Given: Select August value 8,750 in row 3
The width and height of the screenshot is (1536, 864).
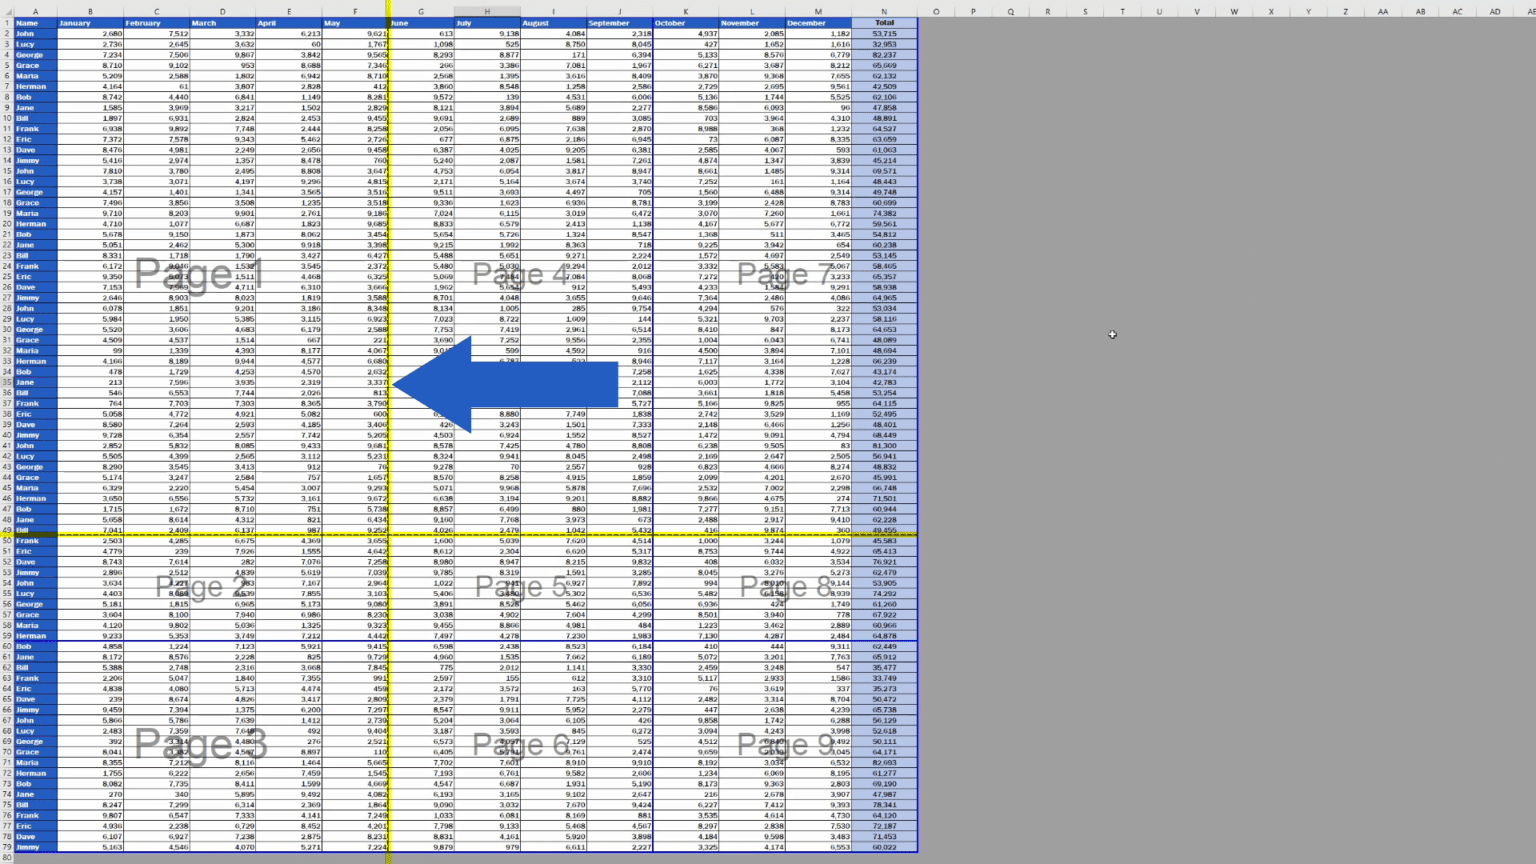Looking at the screenshot, I should (x=553, y=44).
